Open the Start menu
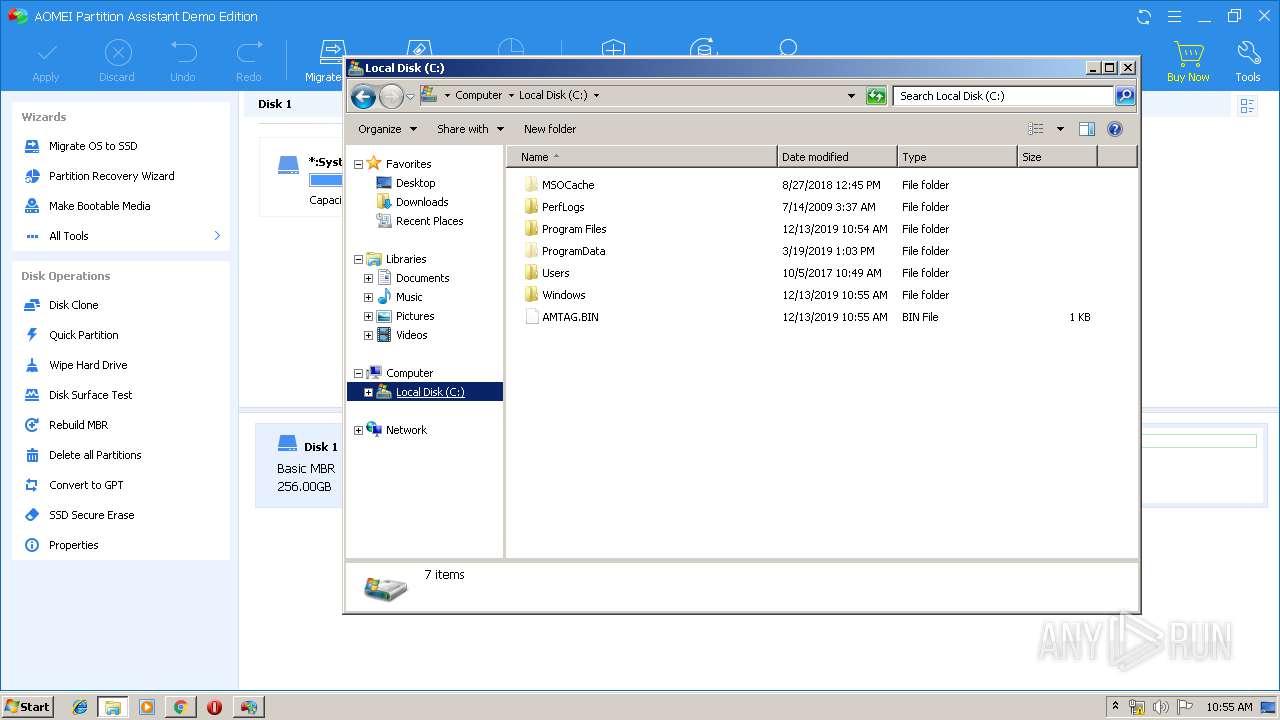The width and height of the screenshot is (1280, 720). coord(27,707)
